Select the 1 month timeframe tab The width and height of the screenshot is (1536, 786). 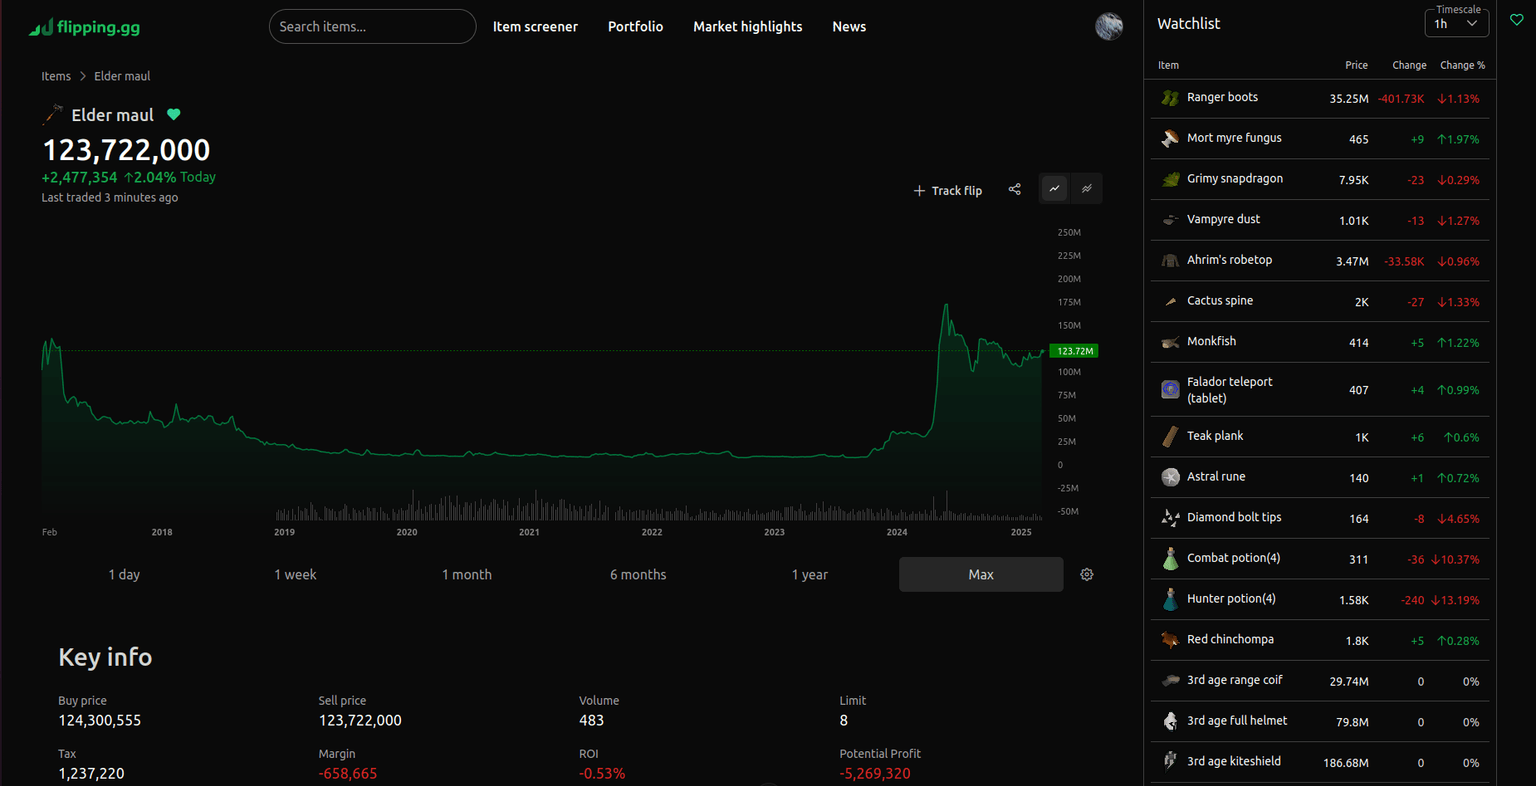[x=467, y=574]
